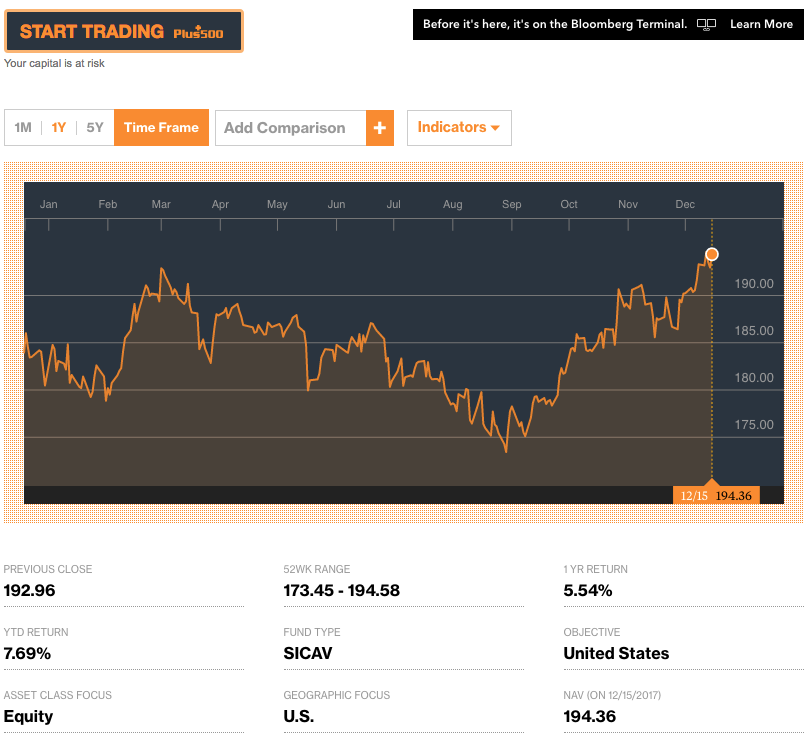This screenshot has height=735, width=811.
Task: Click the 190.00 price axis label
Action: [x=754, y=284]
